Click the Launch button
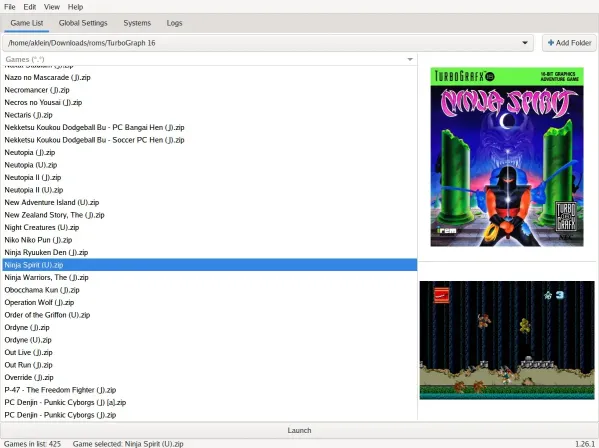 click(x=299, y=430)
